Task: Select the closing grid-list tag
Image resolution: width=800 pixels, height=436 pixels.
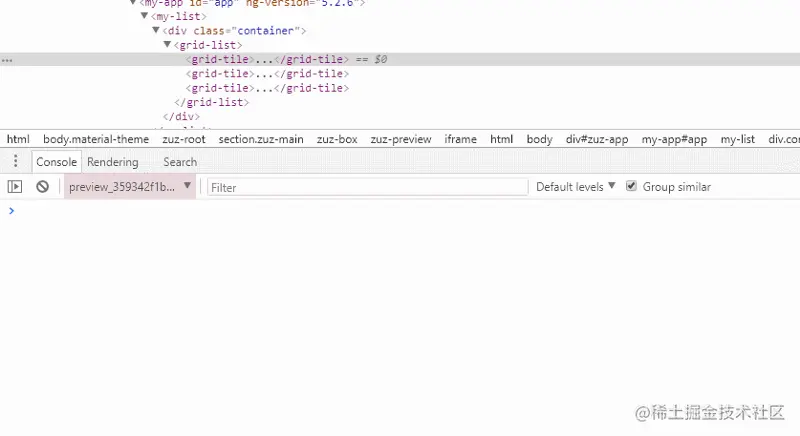Action: point(212,102)
